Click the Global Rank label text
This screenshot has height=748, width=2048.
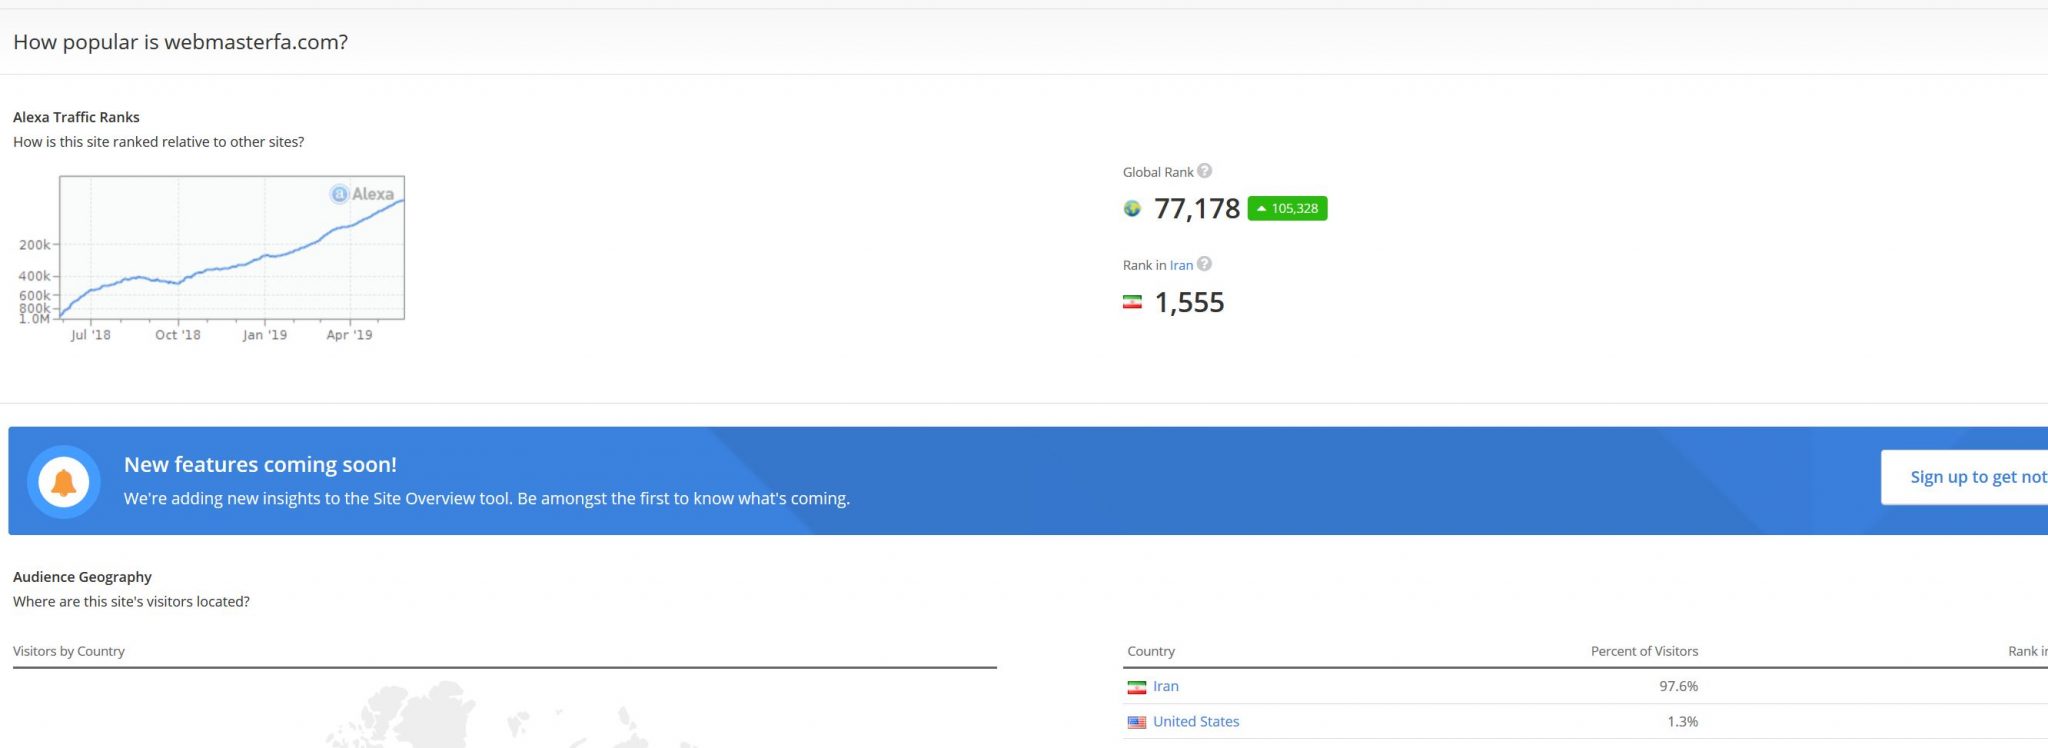1158,172
